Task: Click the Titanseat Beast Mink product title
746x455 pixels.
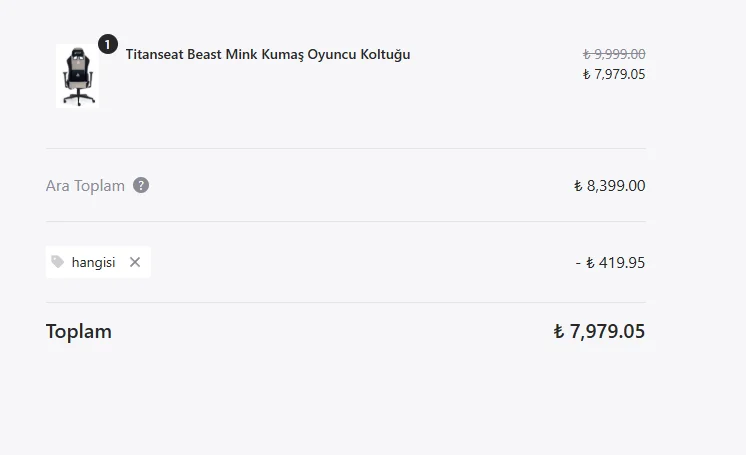Action: tap(268, 54)
